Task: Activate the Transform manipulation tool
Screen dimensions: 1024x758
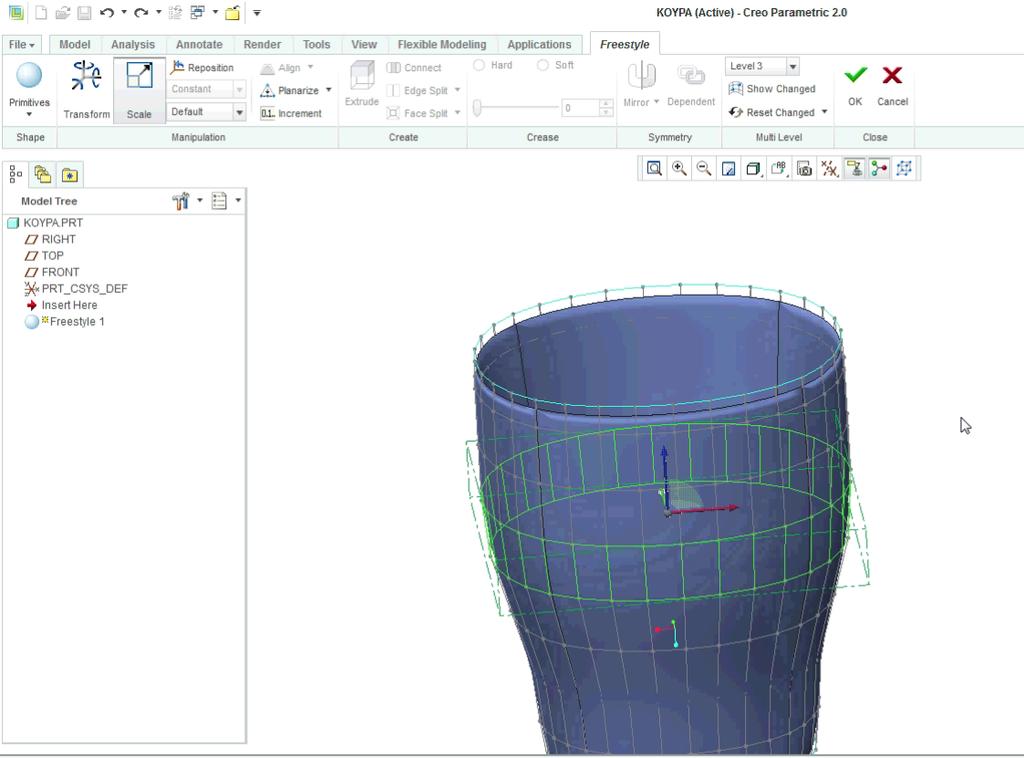Action: (86, 89)
